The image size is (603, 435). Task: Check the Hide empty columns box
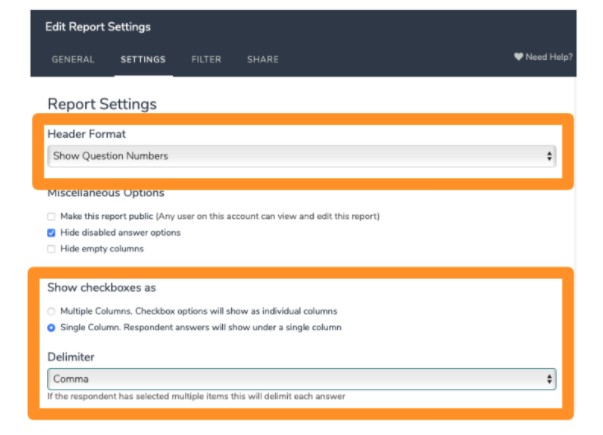click(51, 248)
